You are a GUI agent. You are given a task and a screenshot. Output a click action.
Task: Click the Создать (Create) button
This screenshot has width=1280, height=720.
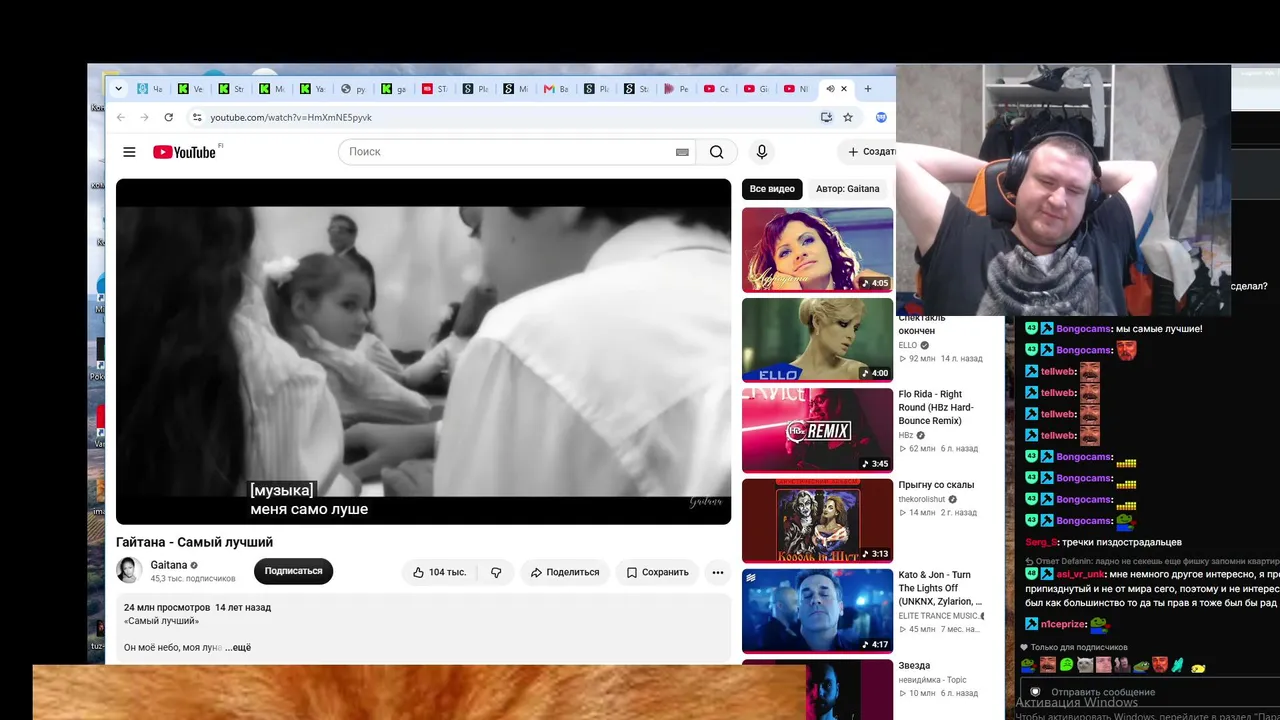pyautogui.click(x=869, y=152)
